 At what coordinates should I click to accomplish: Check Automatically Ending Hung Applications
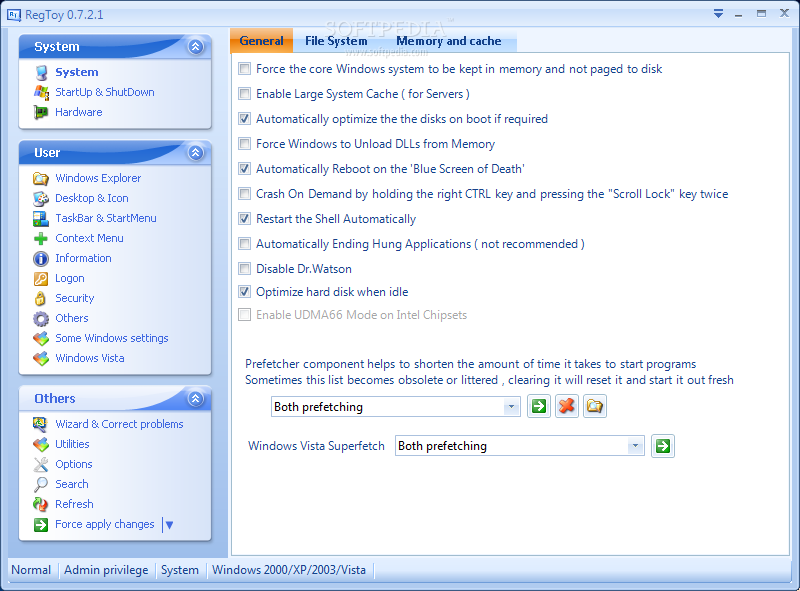(245, 243)
